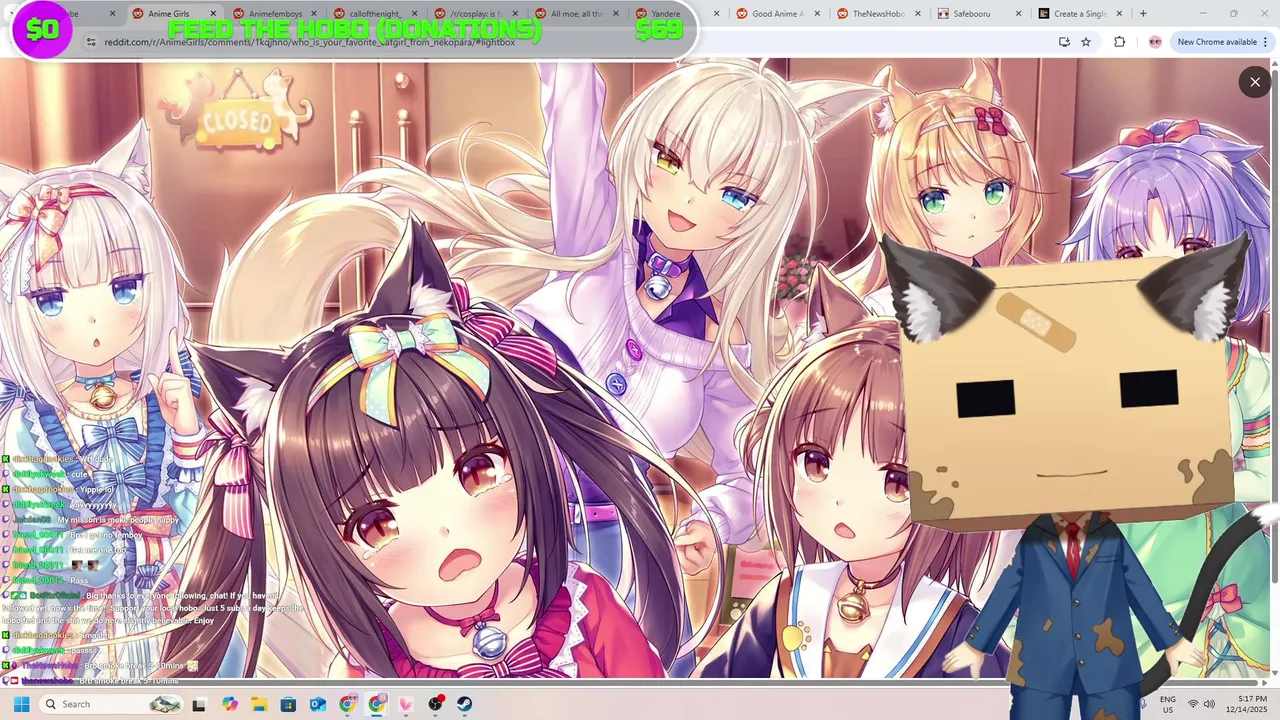Open the Extensions puzzle icon
Image resolution: width=1280 pixels, height=720 pixels.
[1119, 42]
